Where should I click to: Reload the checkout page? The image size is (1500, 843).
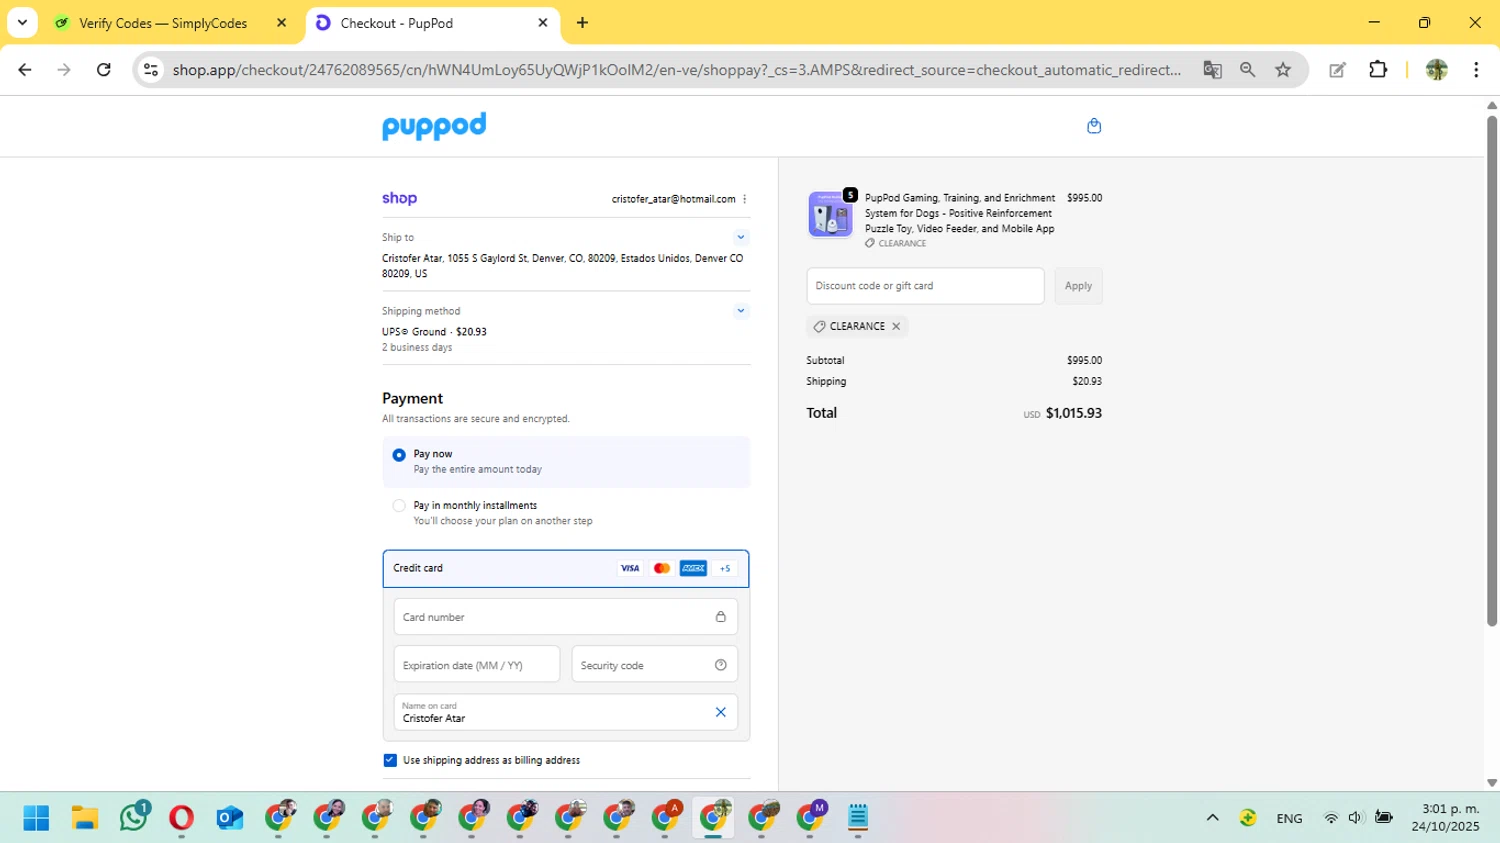pos(103,70)
